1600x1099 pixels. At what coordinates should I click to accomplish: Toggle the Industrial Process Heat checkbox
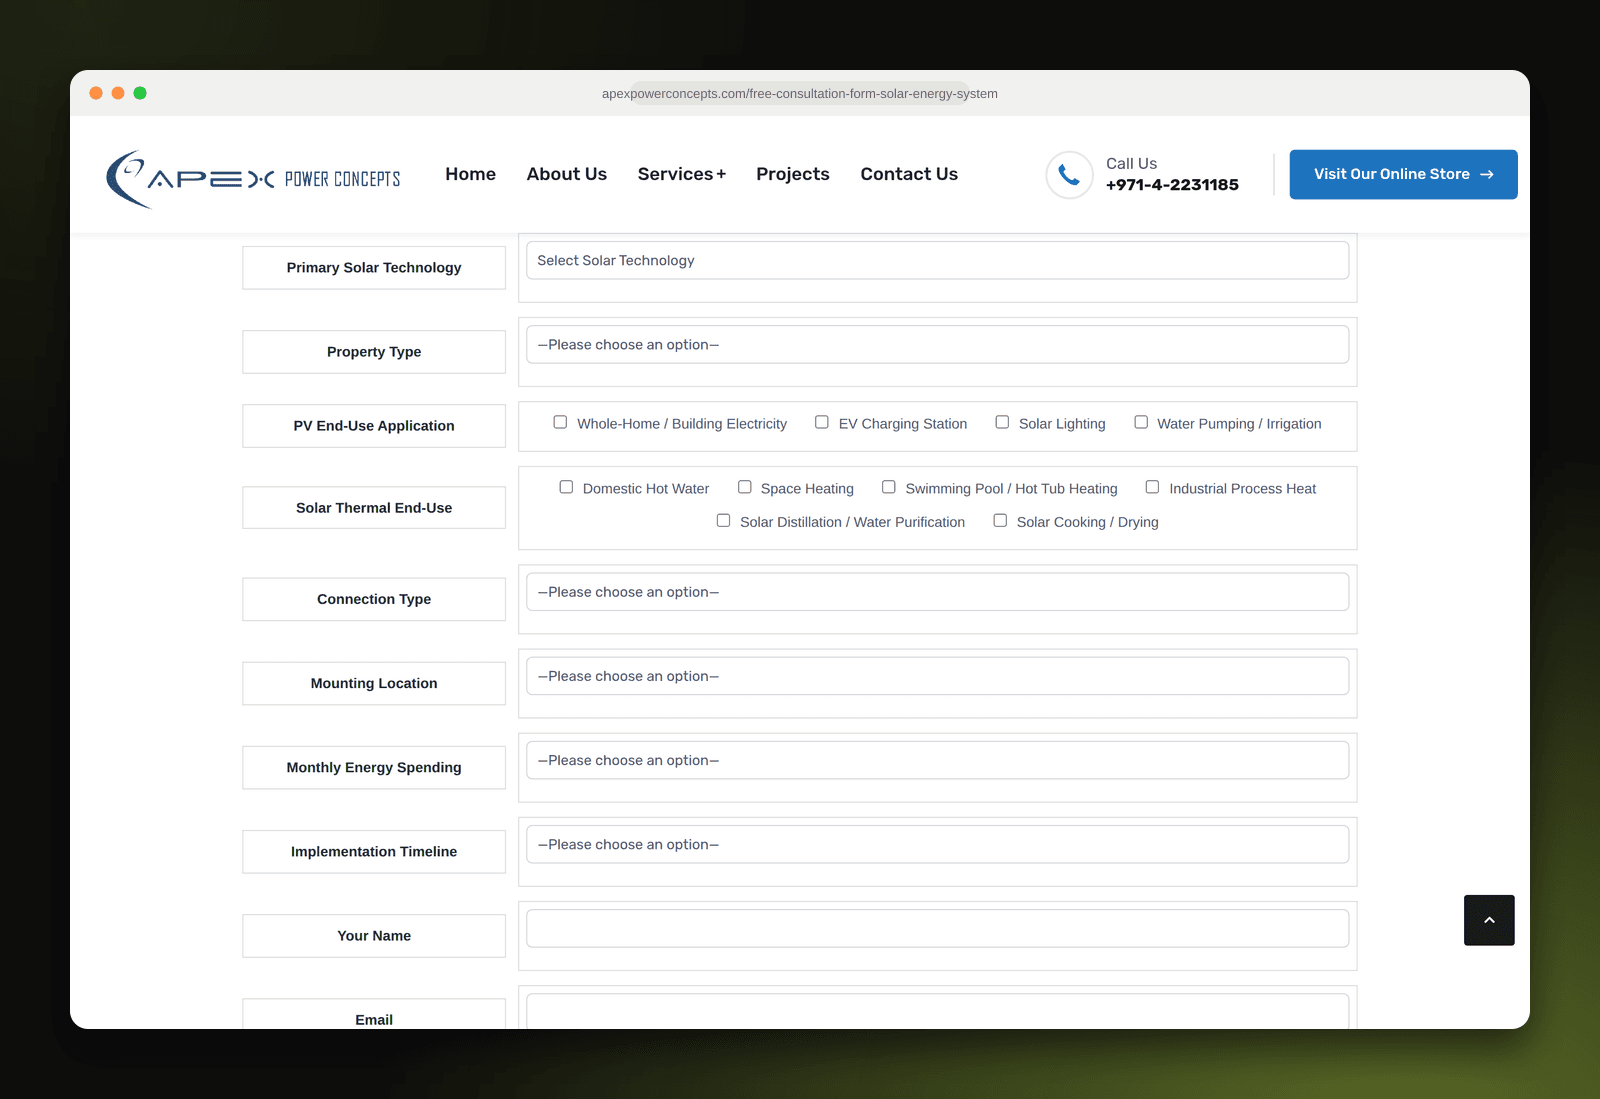pos(1153,487)
